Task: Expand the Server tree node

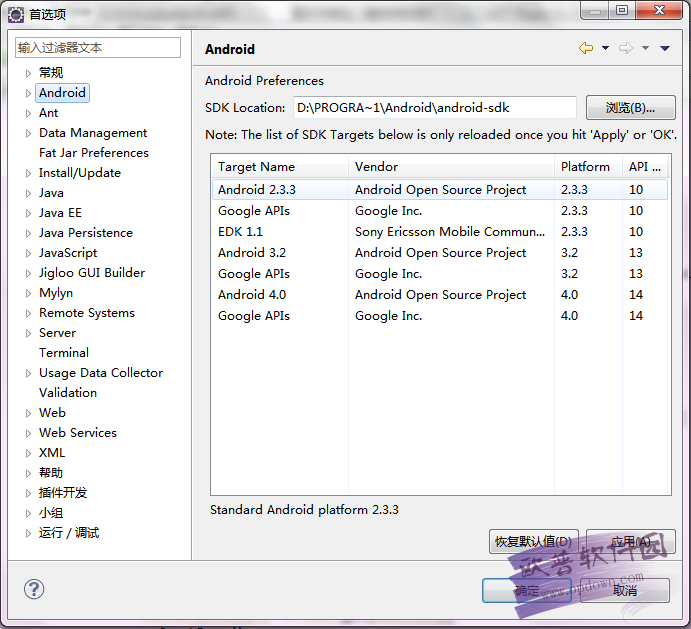Action: [28, 333]
